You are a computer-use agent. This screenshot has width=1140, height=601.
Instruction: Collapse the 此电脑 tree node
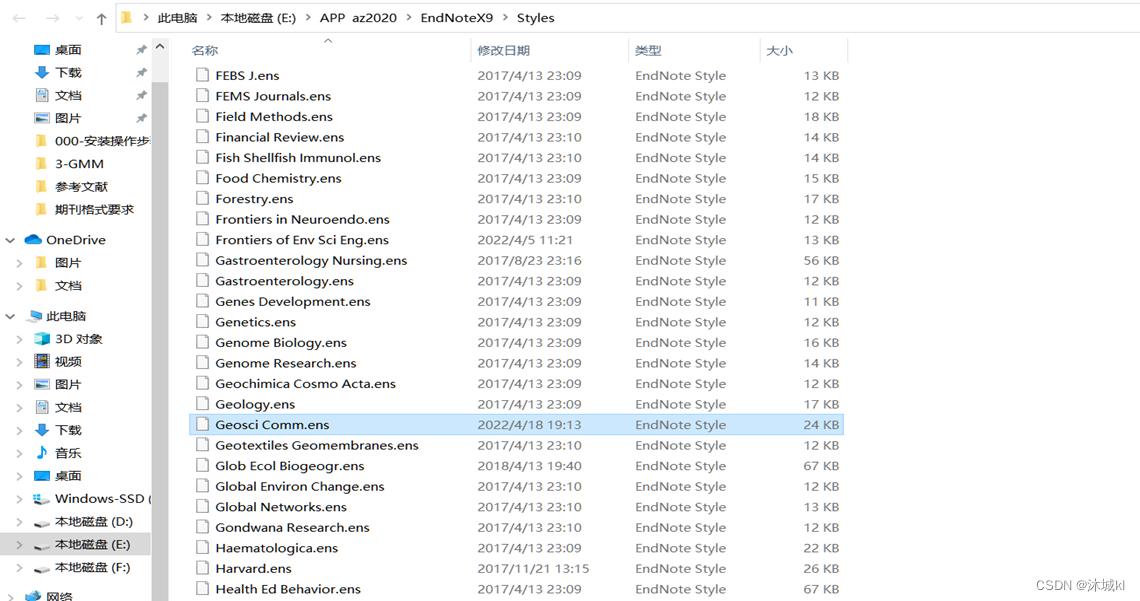10,316
